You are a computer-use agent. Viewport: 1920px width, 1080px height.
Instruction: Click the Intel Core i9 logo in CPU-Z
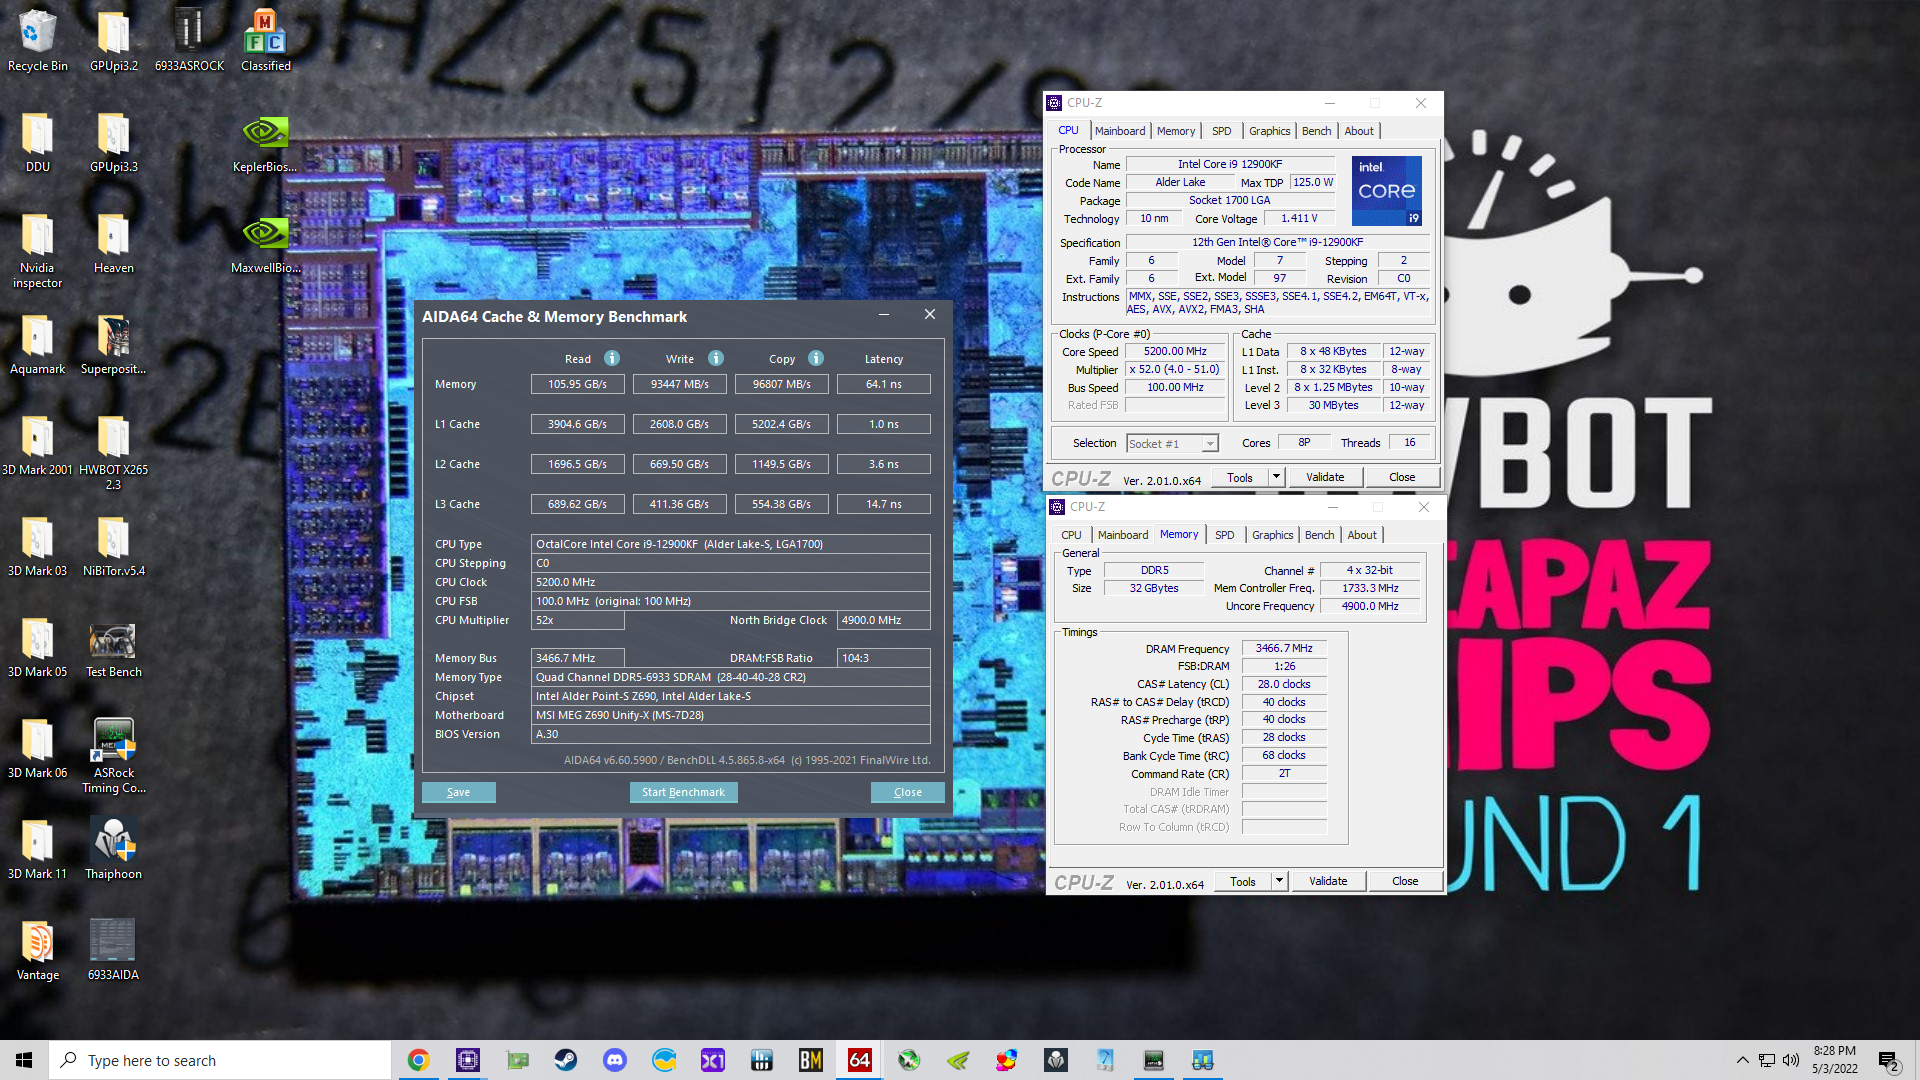click(x=1386, y=190)
